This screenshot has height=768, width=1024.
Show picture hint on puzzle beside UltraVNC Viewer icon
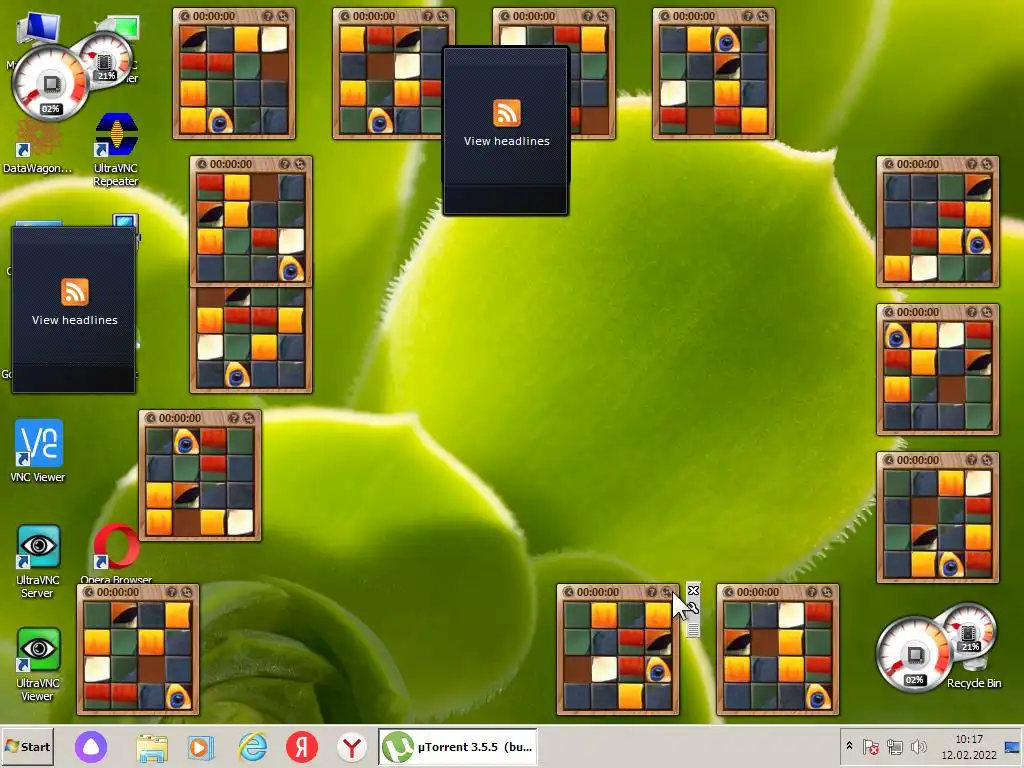pos(172,592)
